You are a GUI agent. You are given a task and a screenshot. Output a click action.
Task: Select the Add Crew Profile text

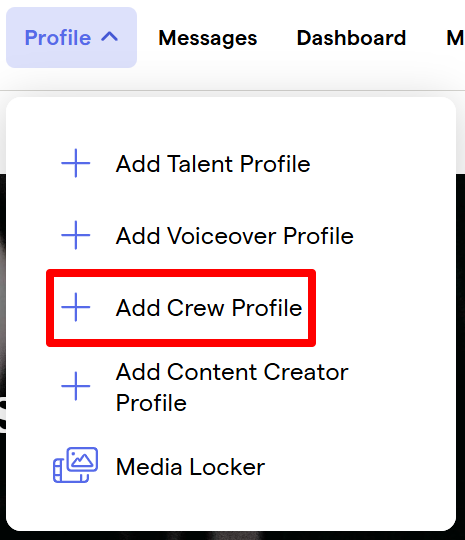click(x=209, y=308)
